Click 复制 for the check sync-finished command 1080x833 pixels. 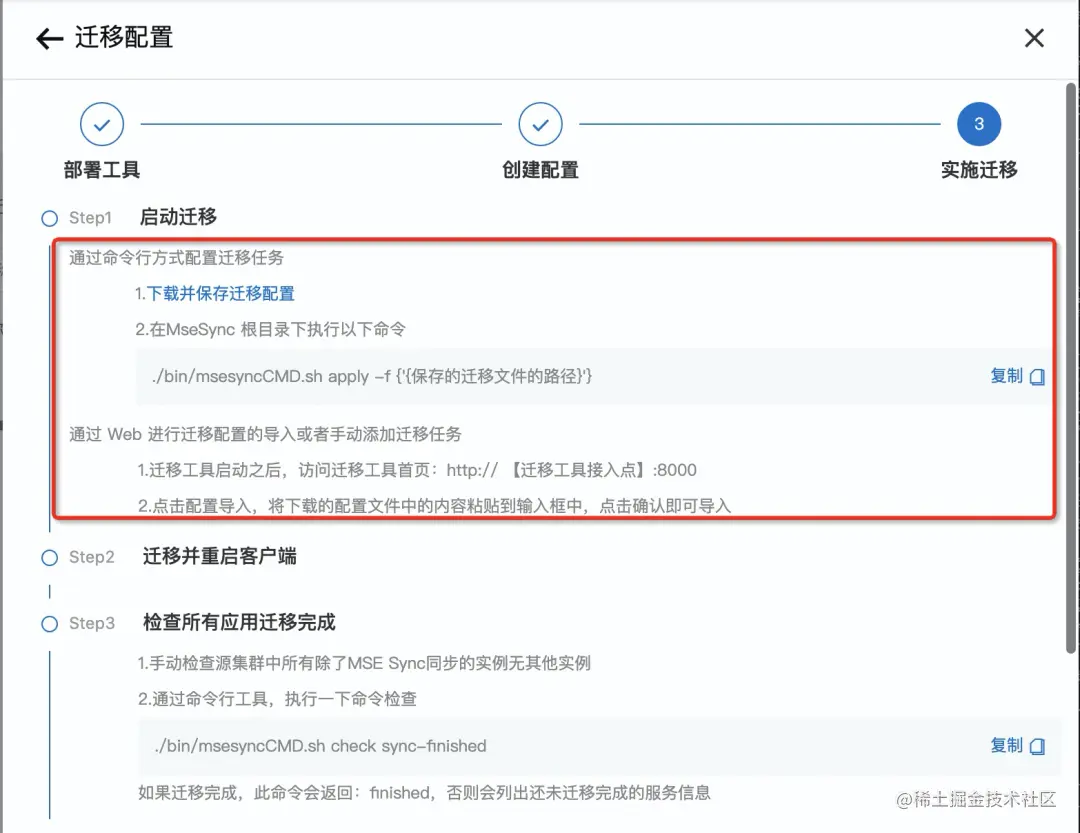click(x=1006, y=745)
